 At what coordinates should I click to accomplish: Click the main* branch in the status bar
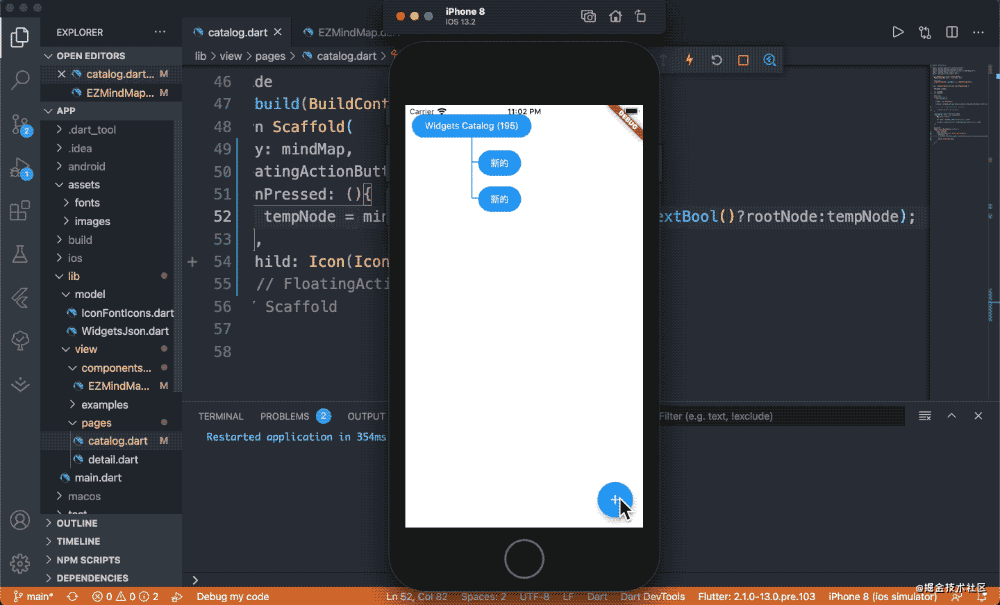coord(34,597)
